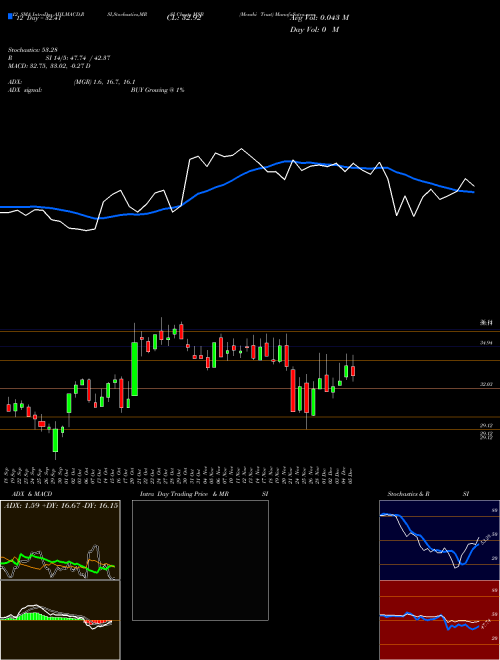Click the 34.94 price axis label

486,343
